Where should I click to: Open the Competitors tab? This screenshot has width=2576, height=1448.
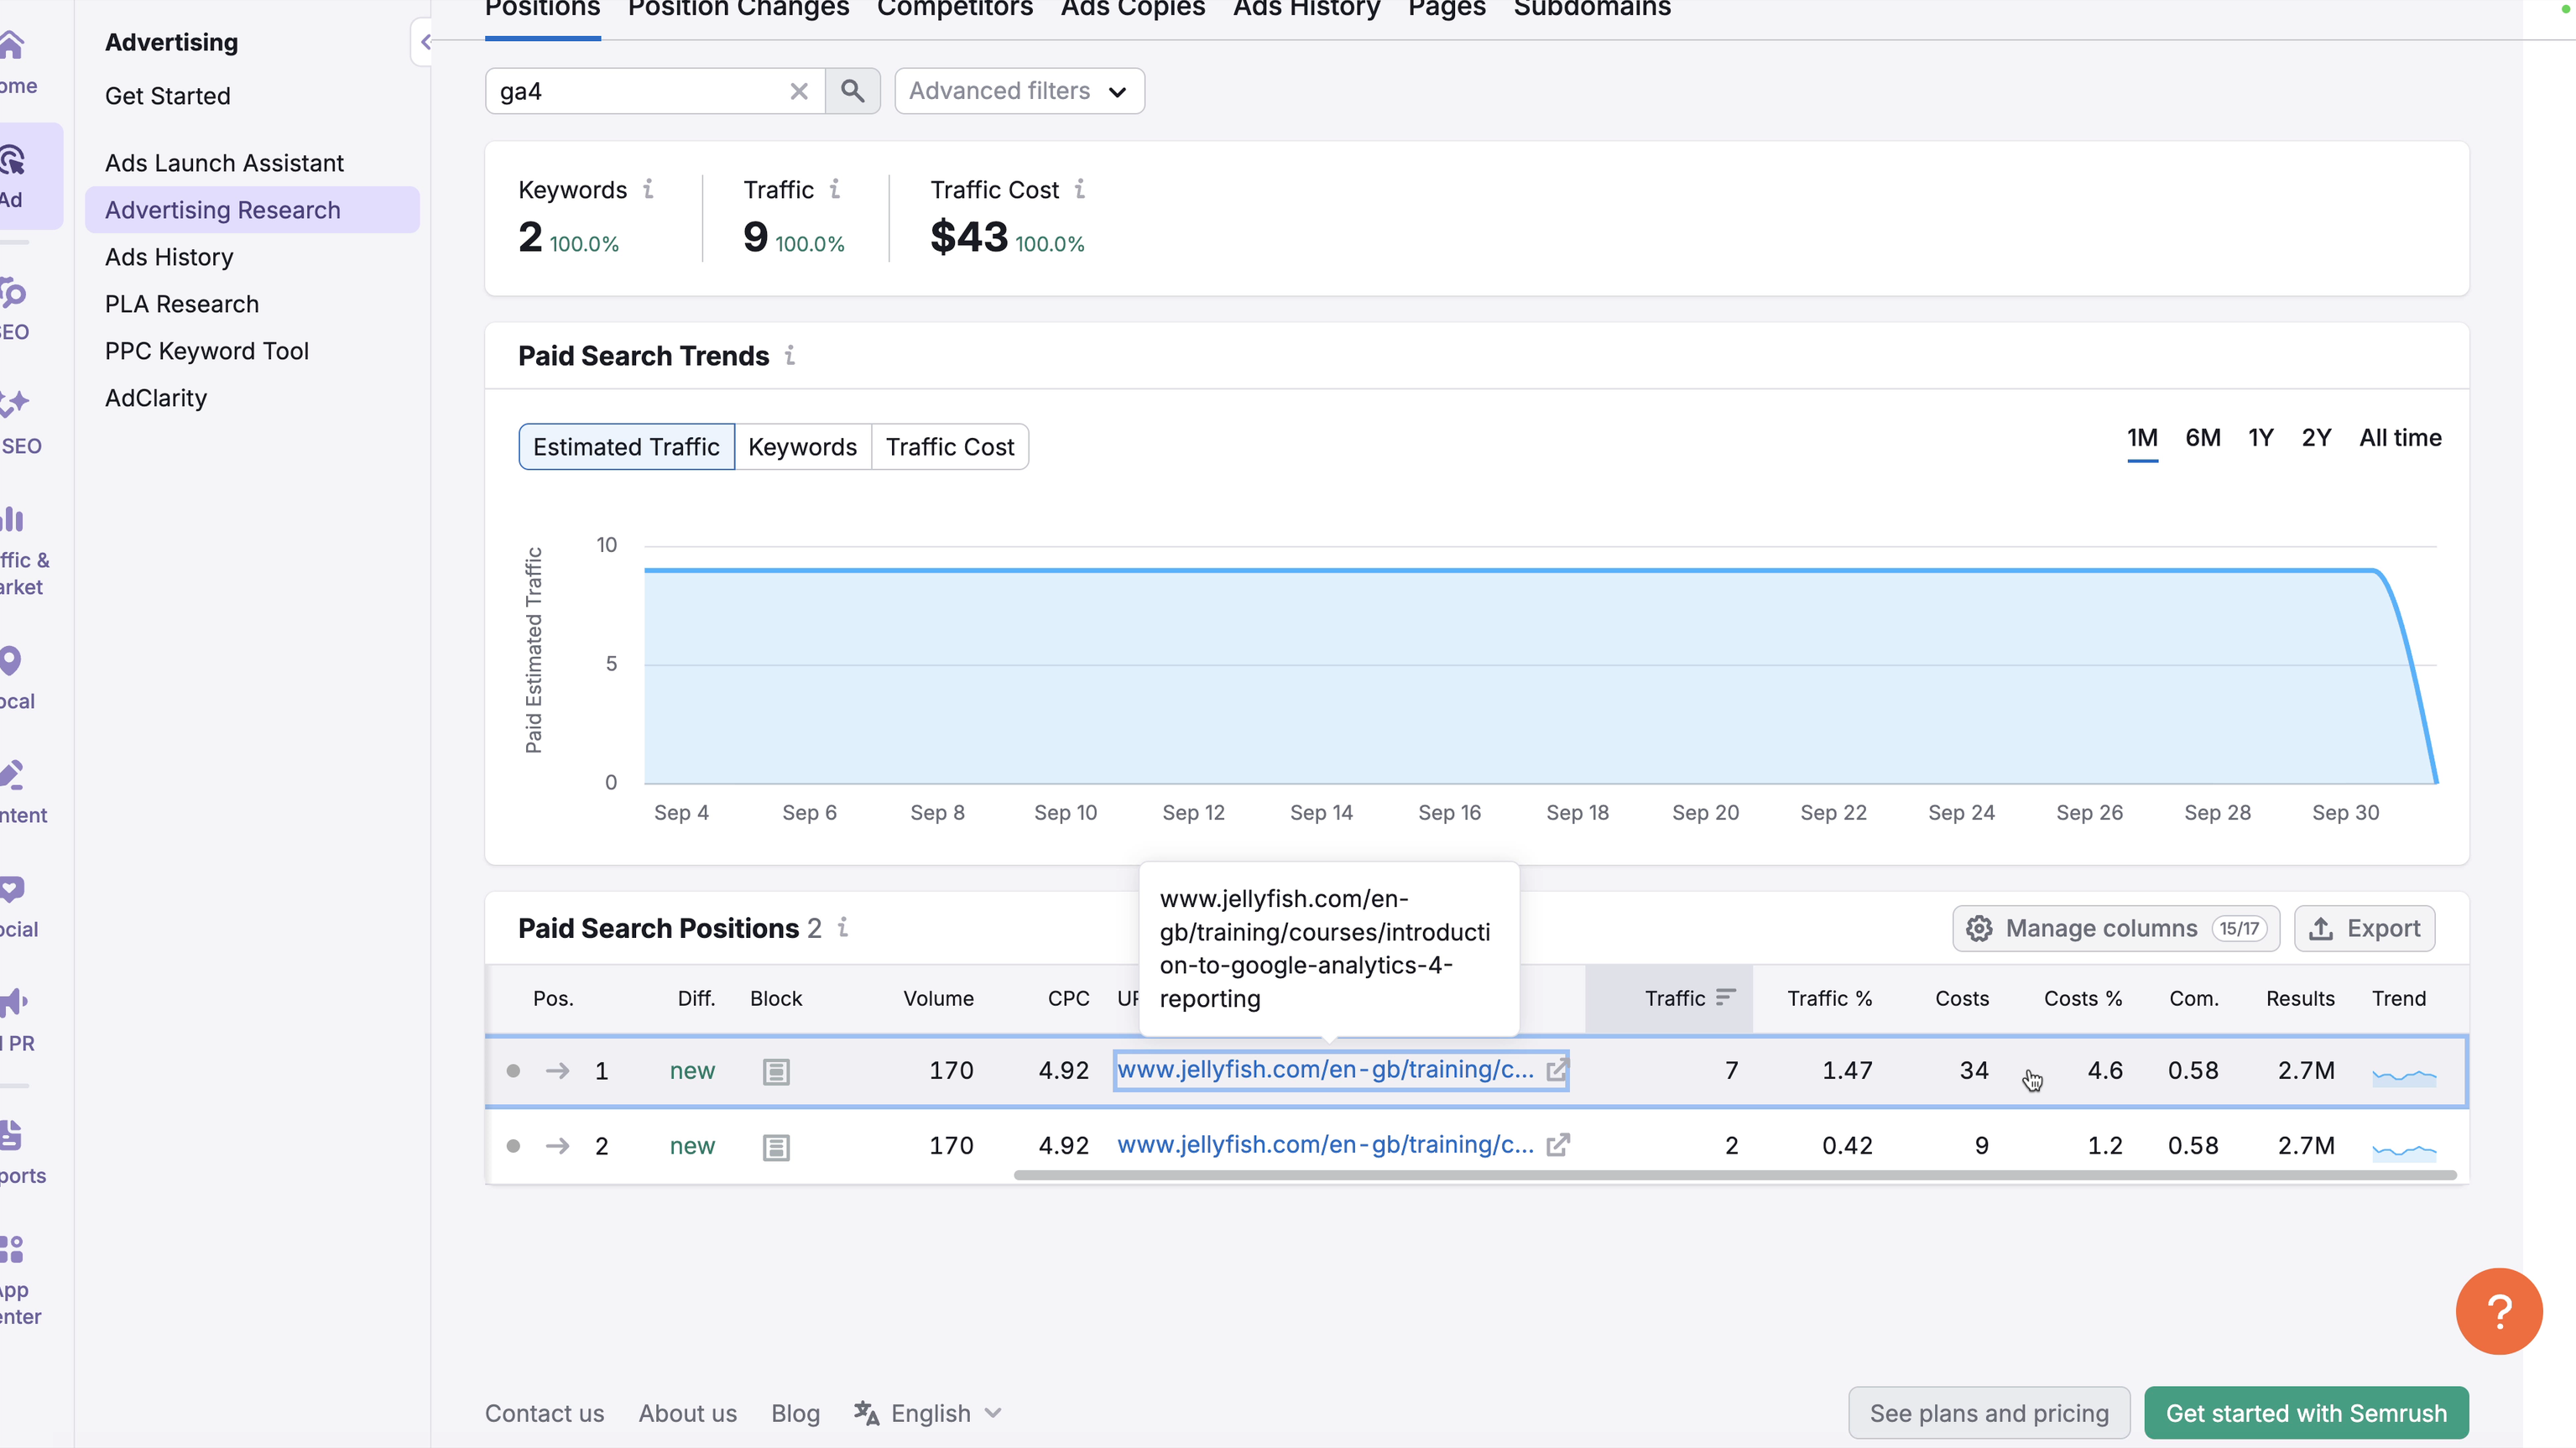click(x=954, y=10)
